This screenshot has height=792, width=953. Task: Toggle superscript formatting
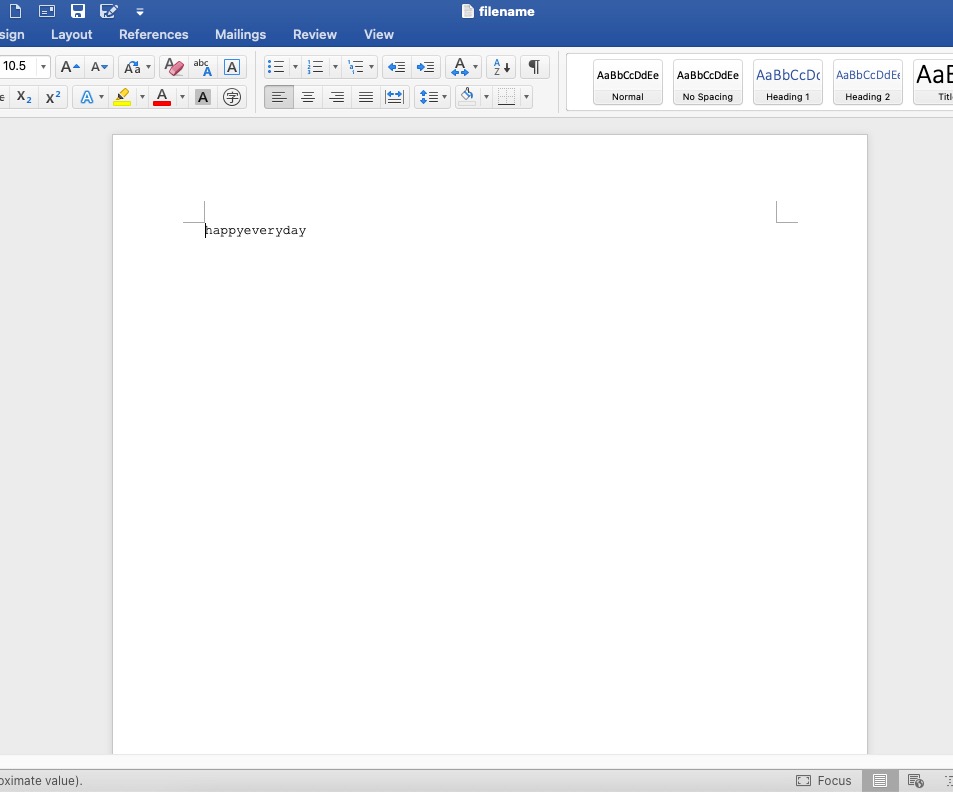52,97
